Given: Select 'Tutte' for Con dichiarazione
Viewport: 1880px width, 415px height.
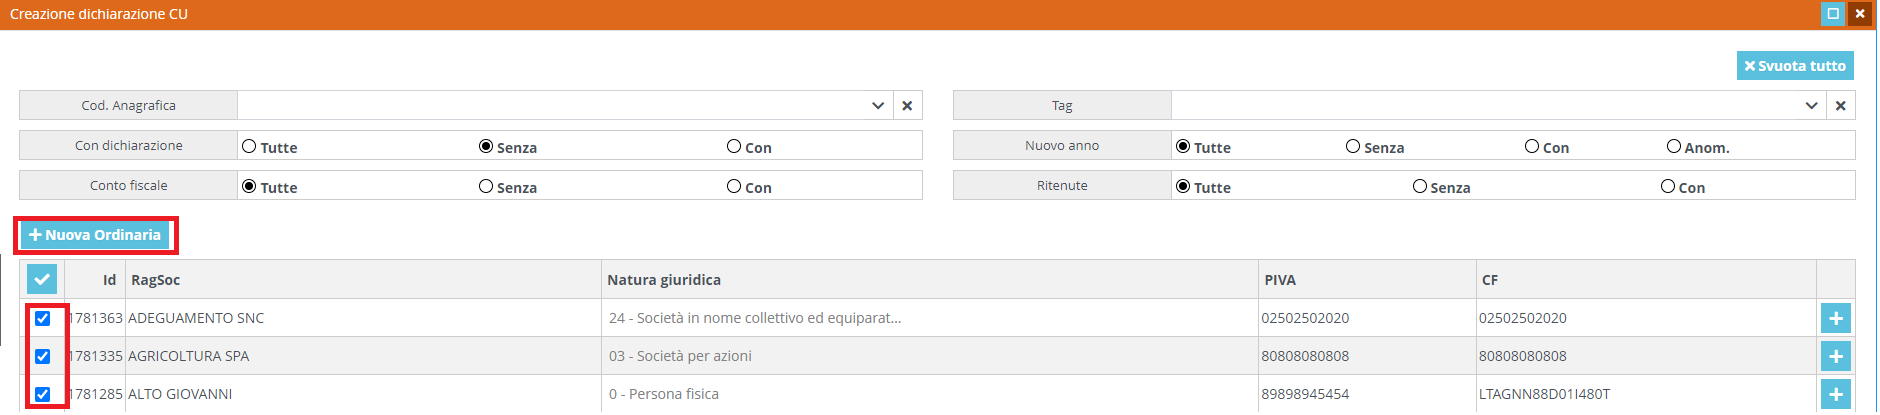Looking at the screenshot, I should point(250,146).
